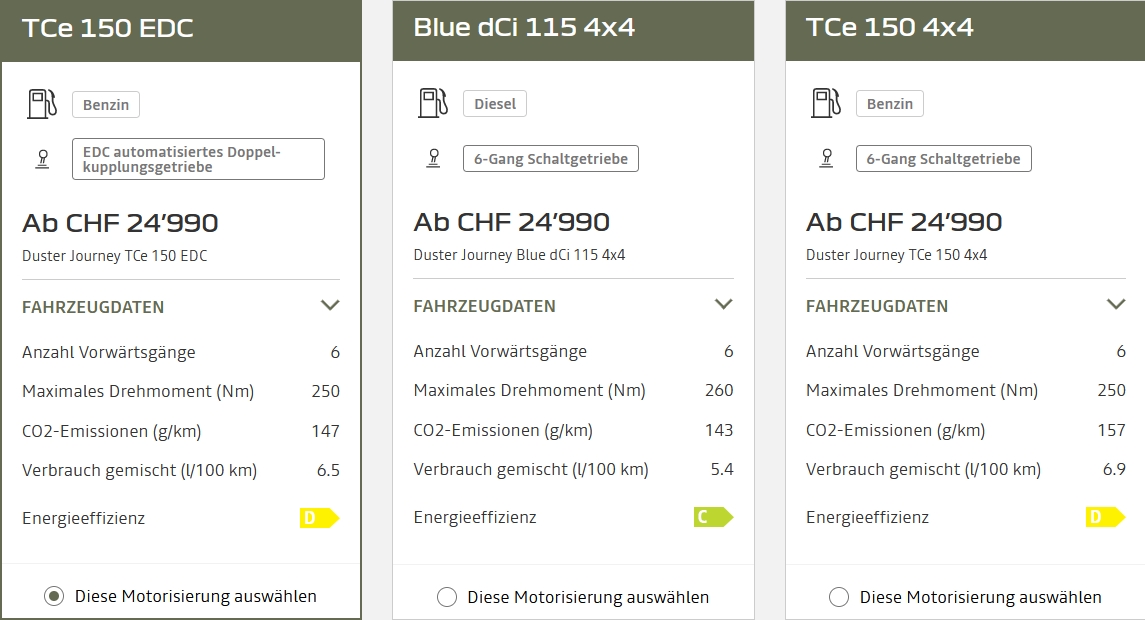Click the EDC automatisiertes Doppelkupplungsgetriebe tag
1145x620 pixels.
click(198, 159)
